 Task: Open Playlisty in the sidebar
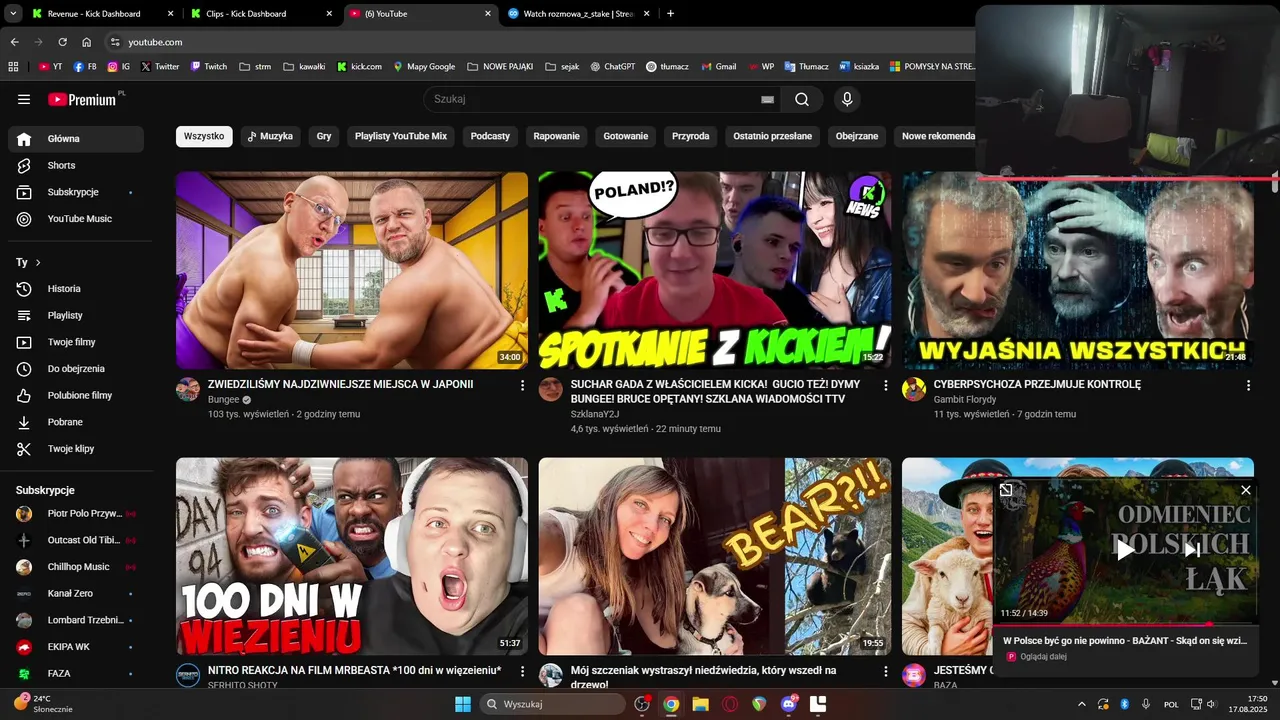coord(76,315)
